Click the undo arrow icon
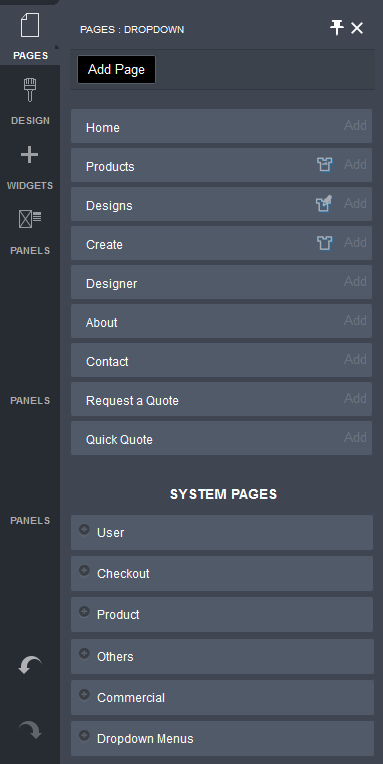 coord(30,666)
